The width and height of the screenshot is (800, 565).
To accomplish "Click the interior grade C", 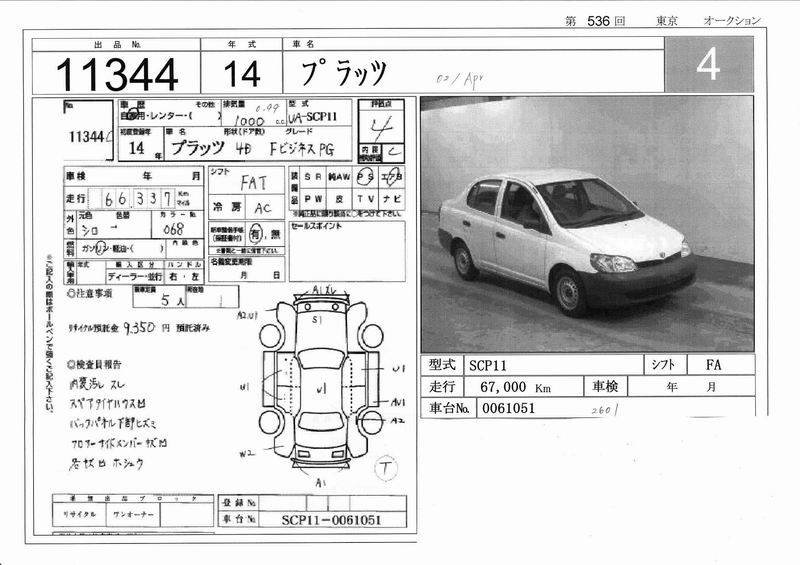I will (x=393, y=152).
